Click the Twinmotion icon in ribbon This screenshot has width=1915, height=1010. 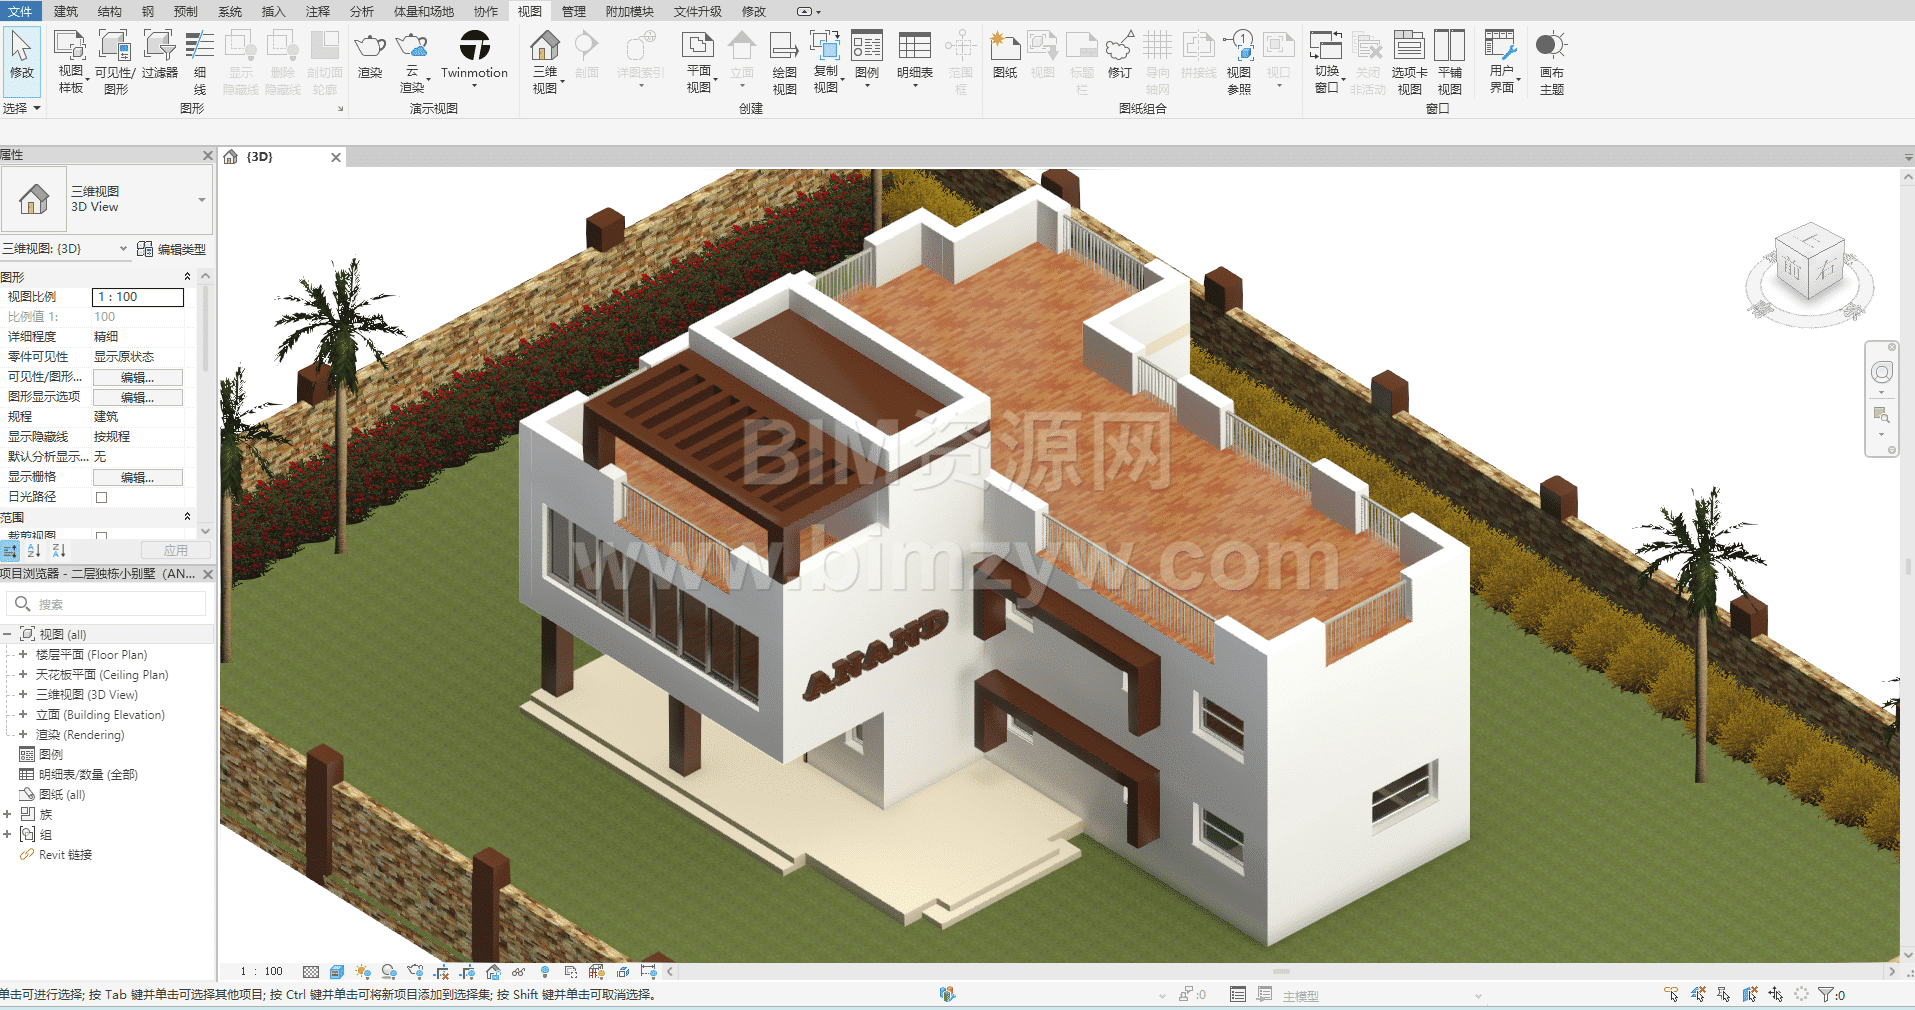pos(474,46)
